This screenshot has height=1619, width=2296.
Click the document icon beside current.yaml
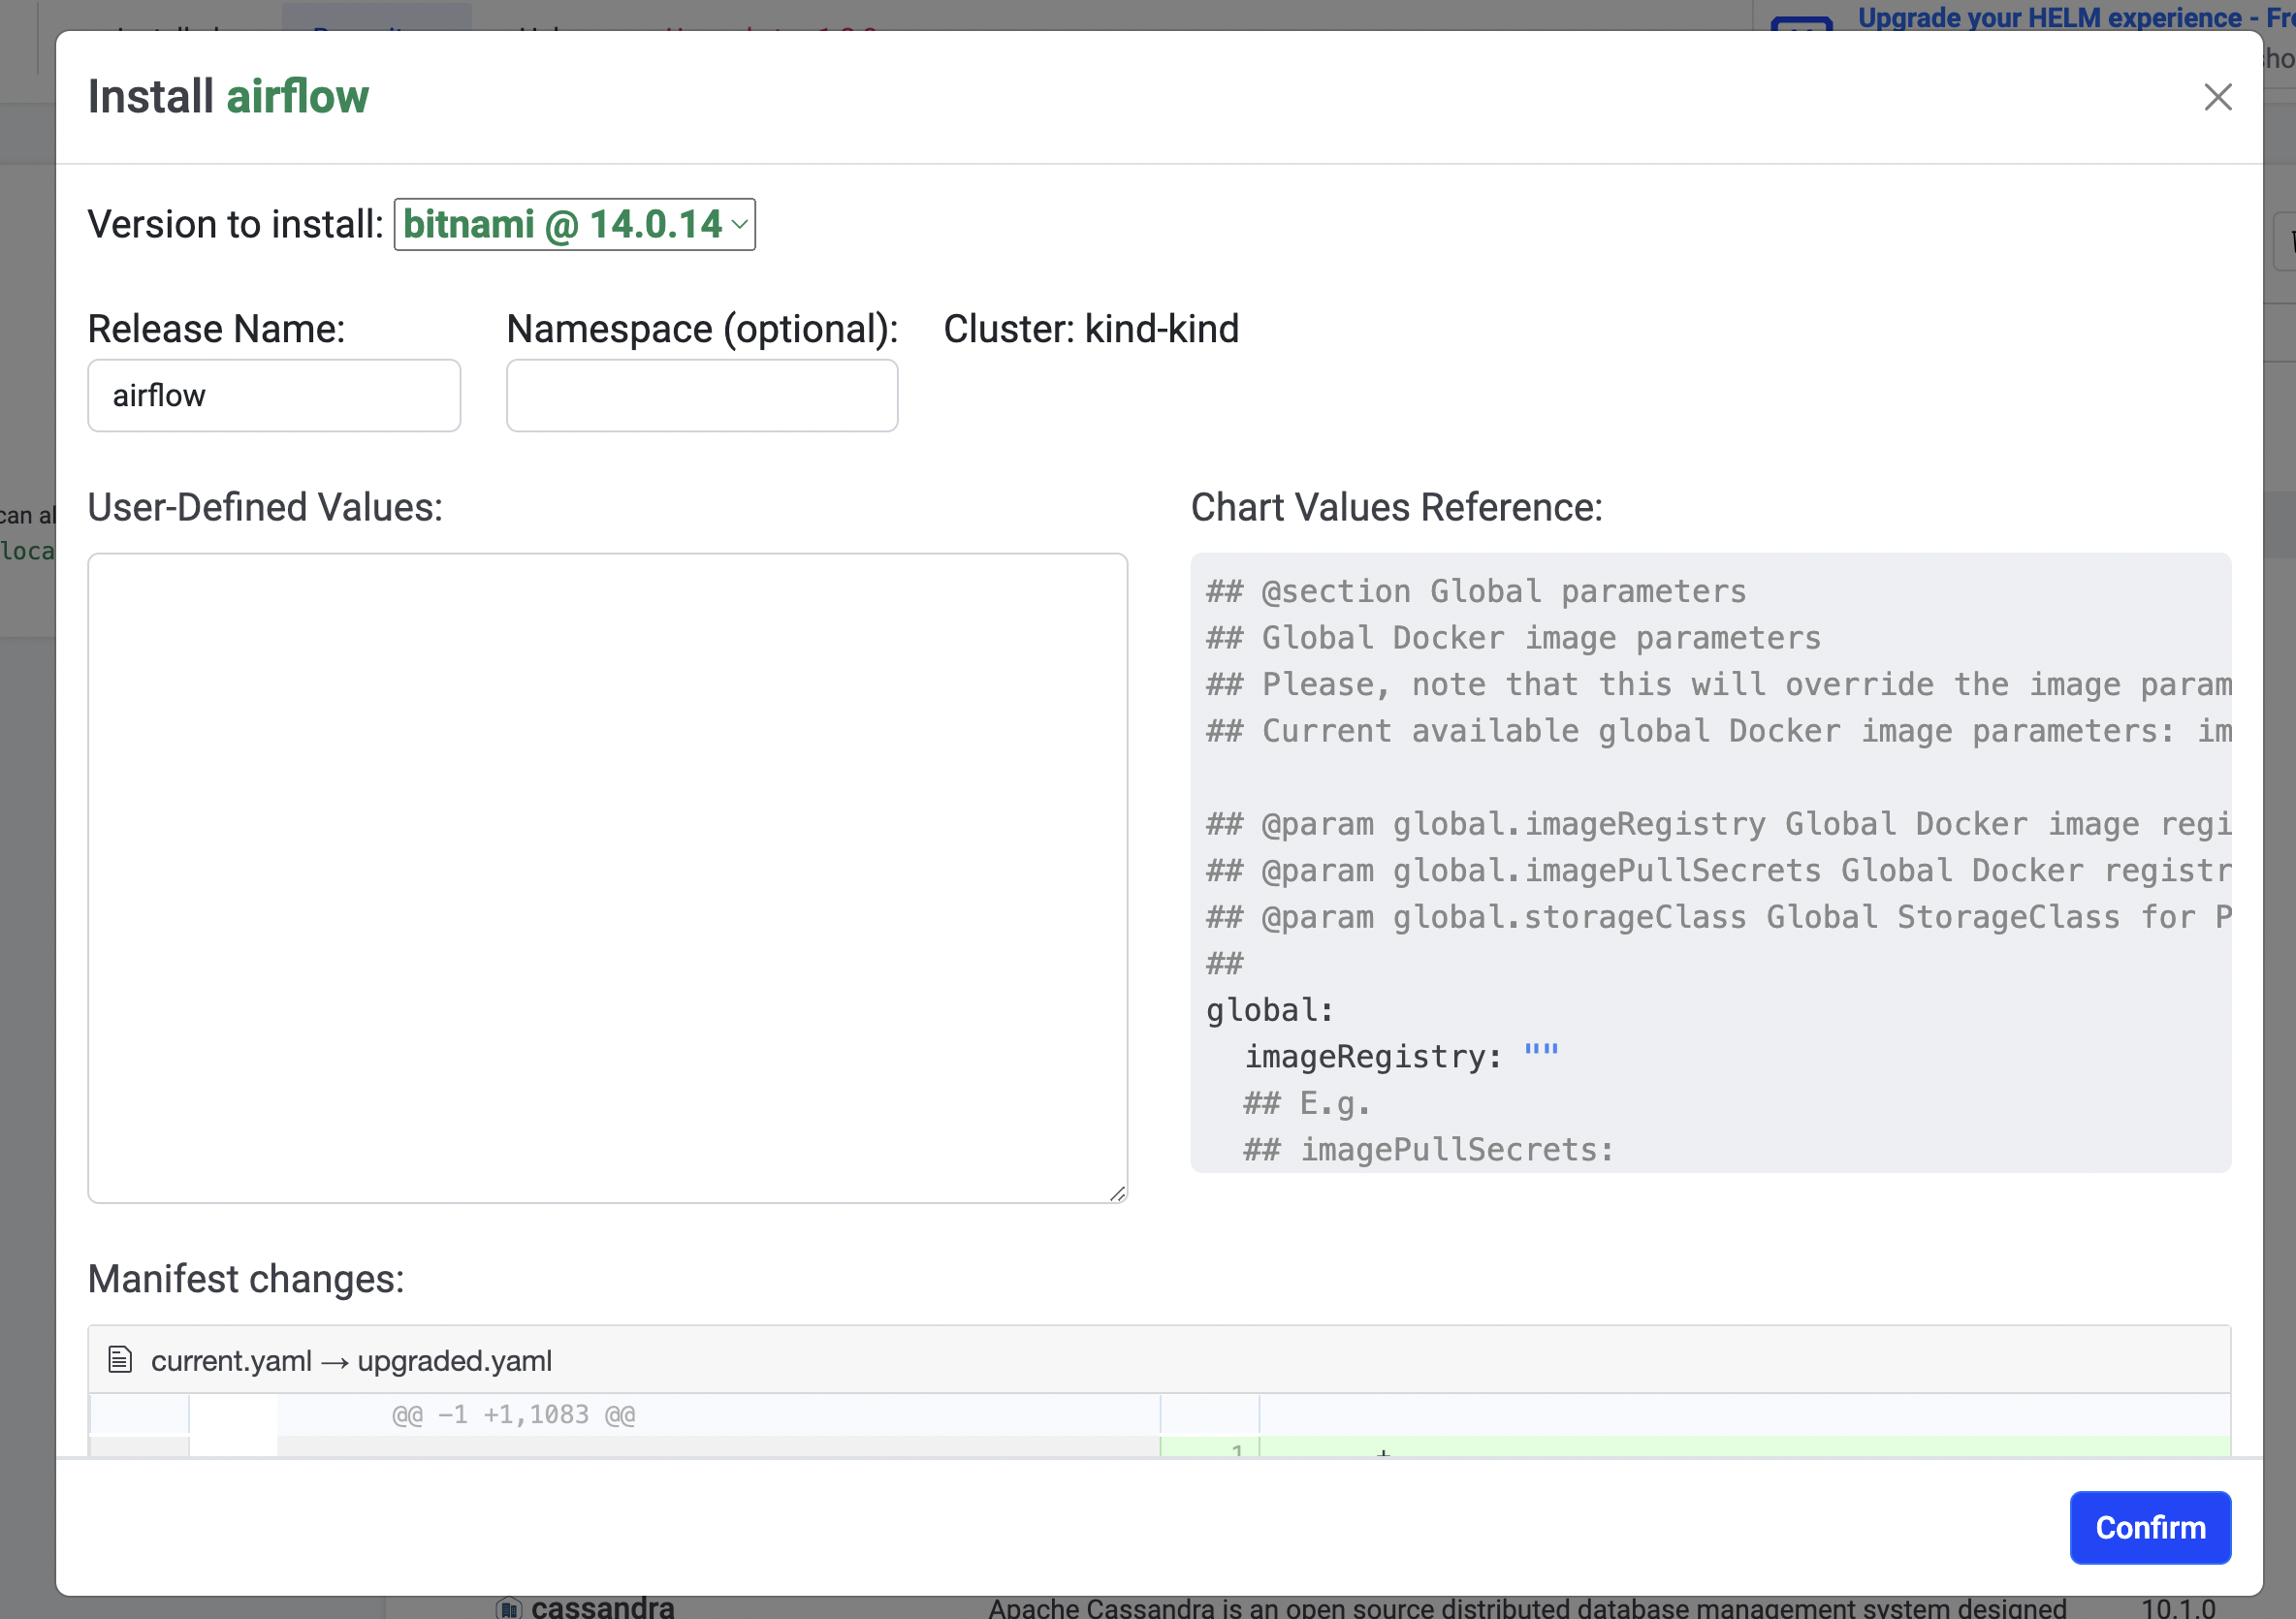[x=120, y=1359]
